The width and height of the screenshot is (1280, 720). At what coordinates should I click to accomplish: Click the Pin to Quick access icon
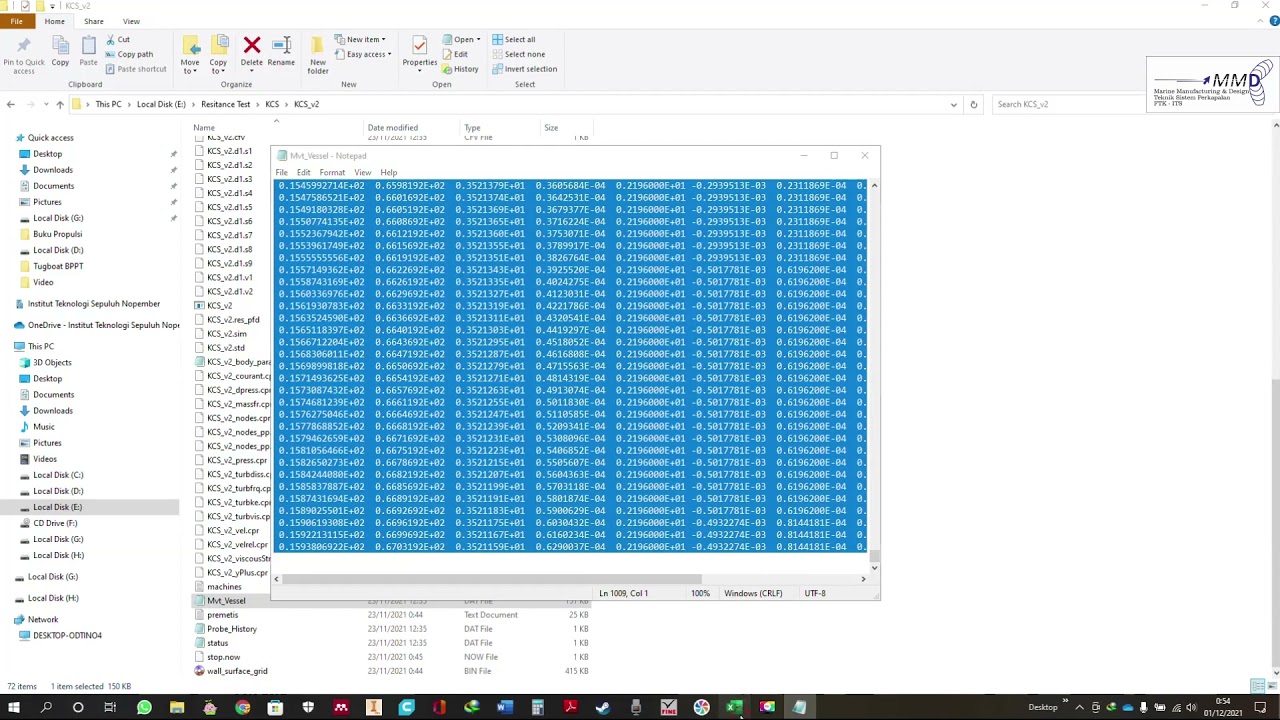(23, 46)
